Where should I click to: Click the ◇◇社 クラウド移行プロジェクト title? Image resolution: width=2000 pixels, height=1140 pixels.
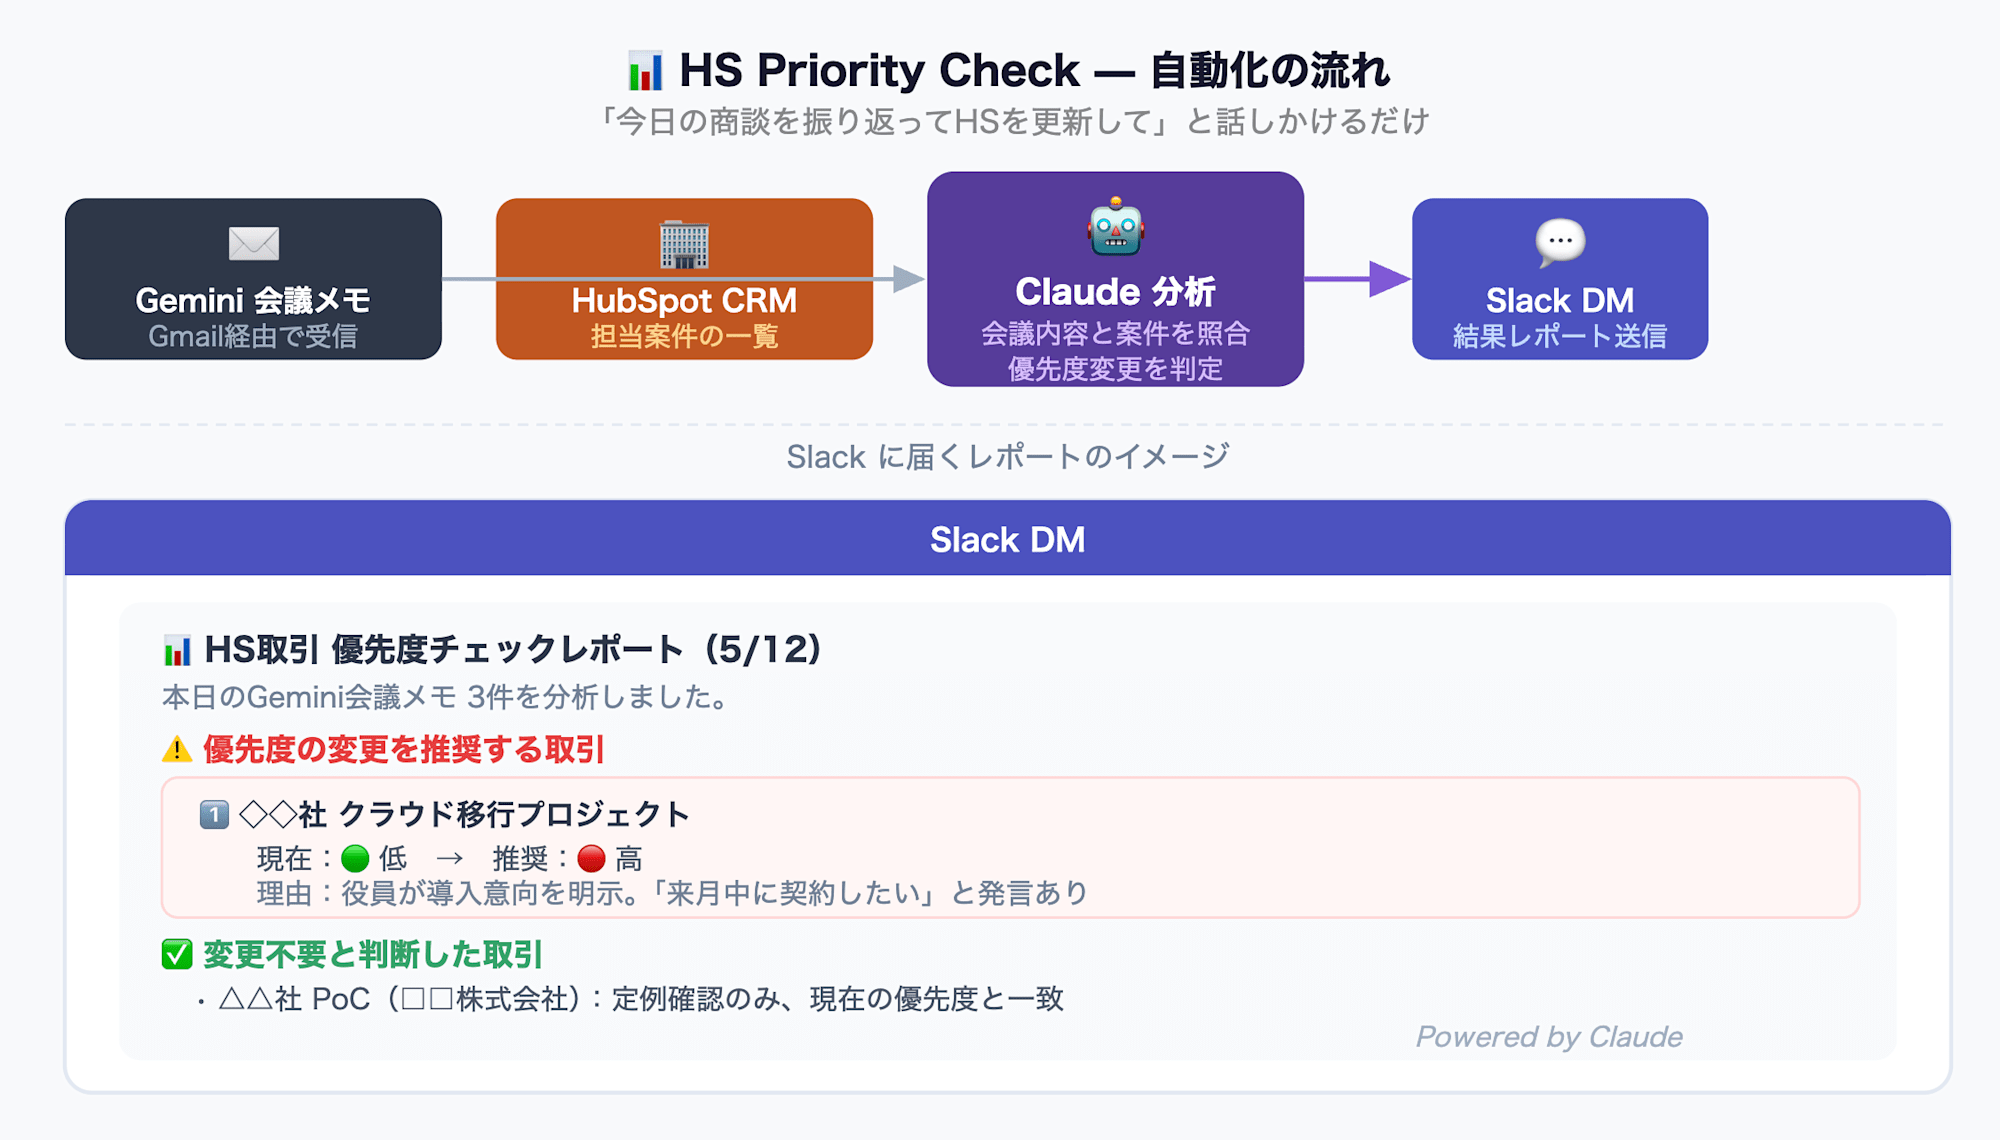[464, 815]
